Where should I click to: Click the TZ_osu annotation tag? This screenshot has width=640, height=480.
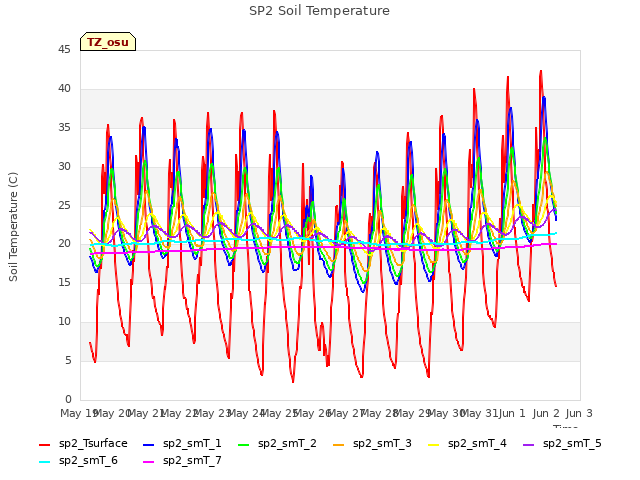[108, 42]
